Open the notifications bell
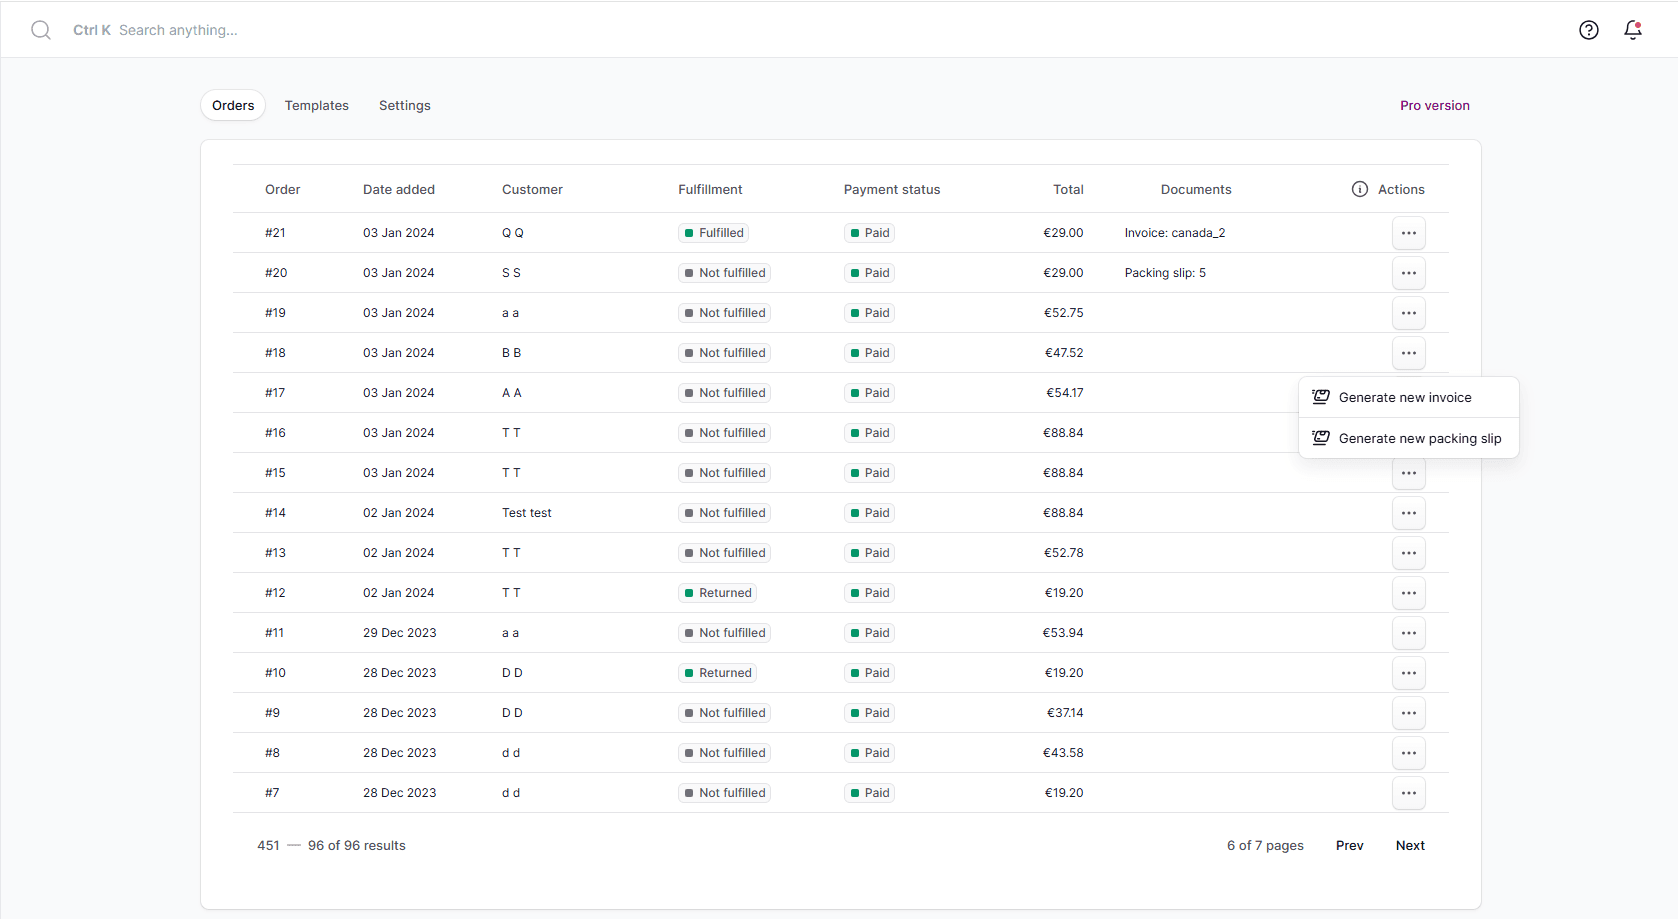 click(x=1632, y=30)
